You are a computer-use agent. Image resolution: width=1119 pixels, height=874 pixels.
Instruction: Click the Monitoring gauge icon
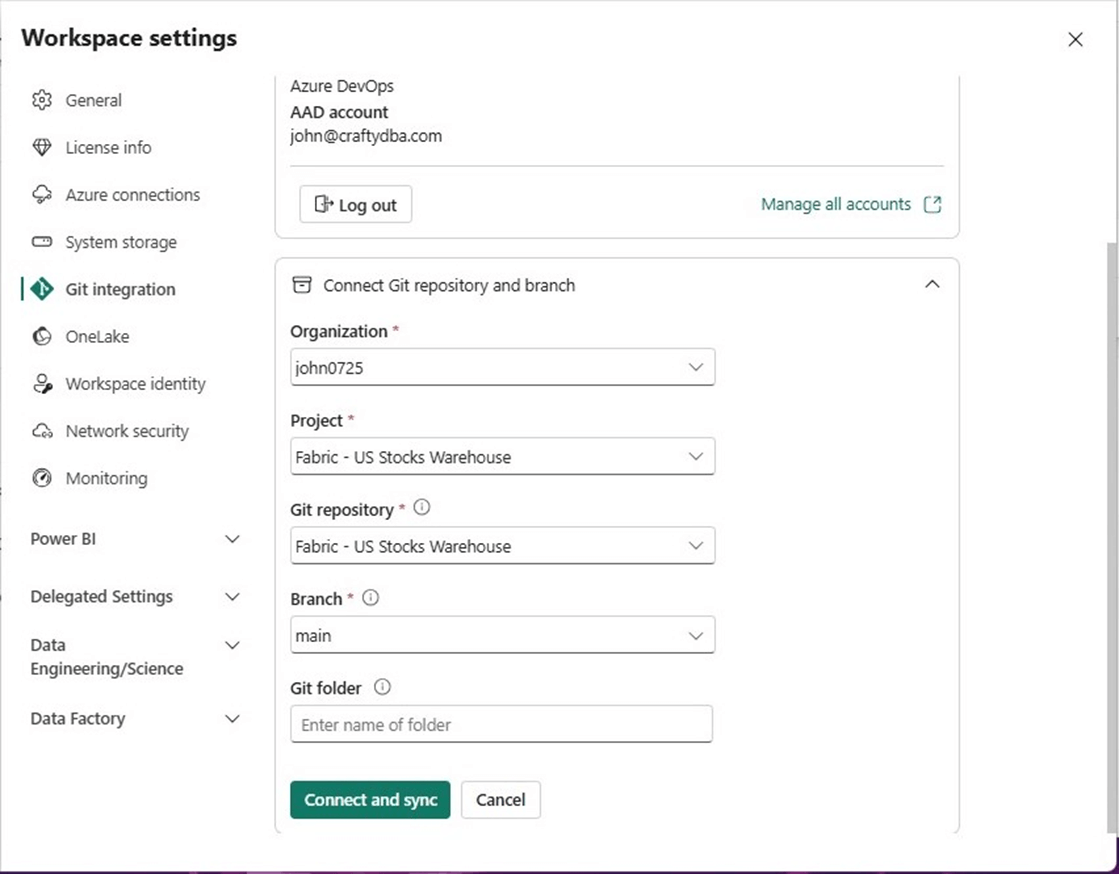click(42, 478)
